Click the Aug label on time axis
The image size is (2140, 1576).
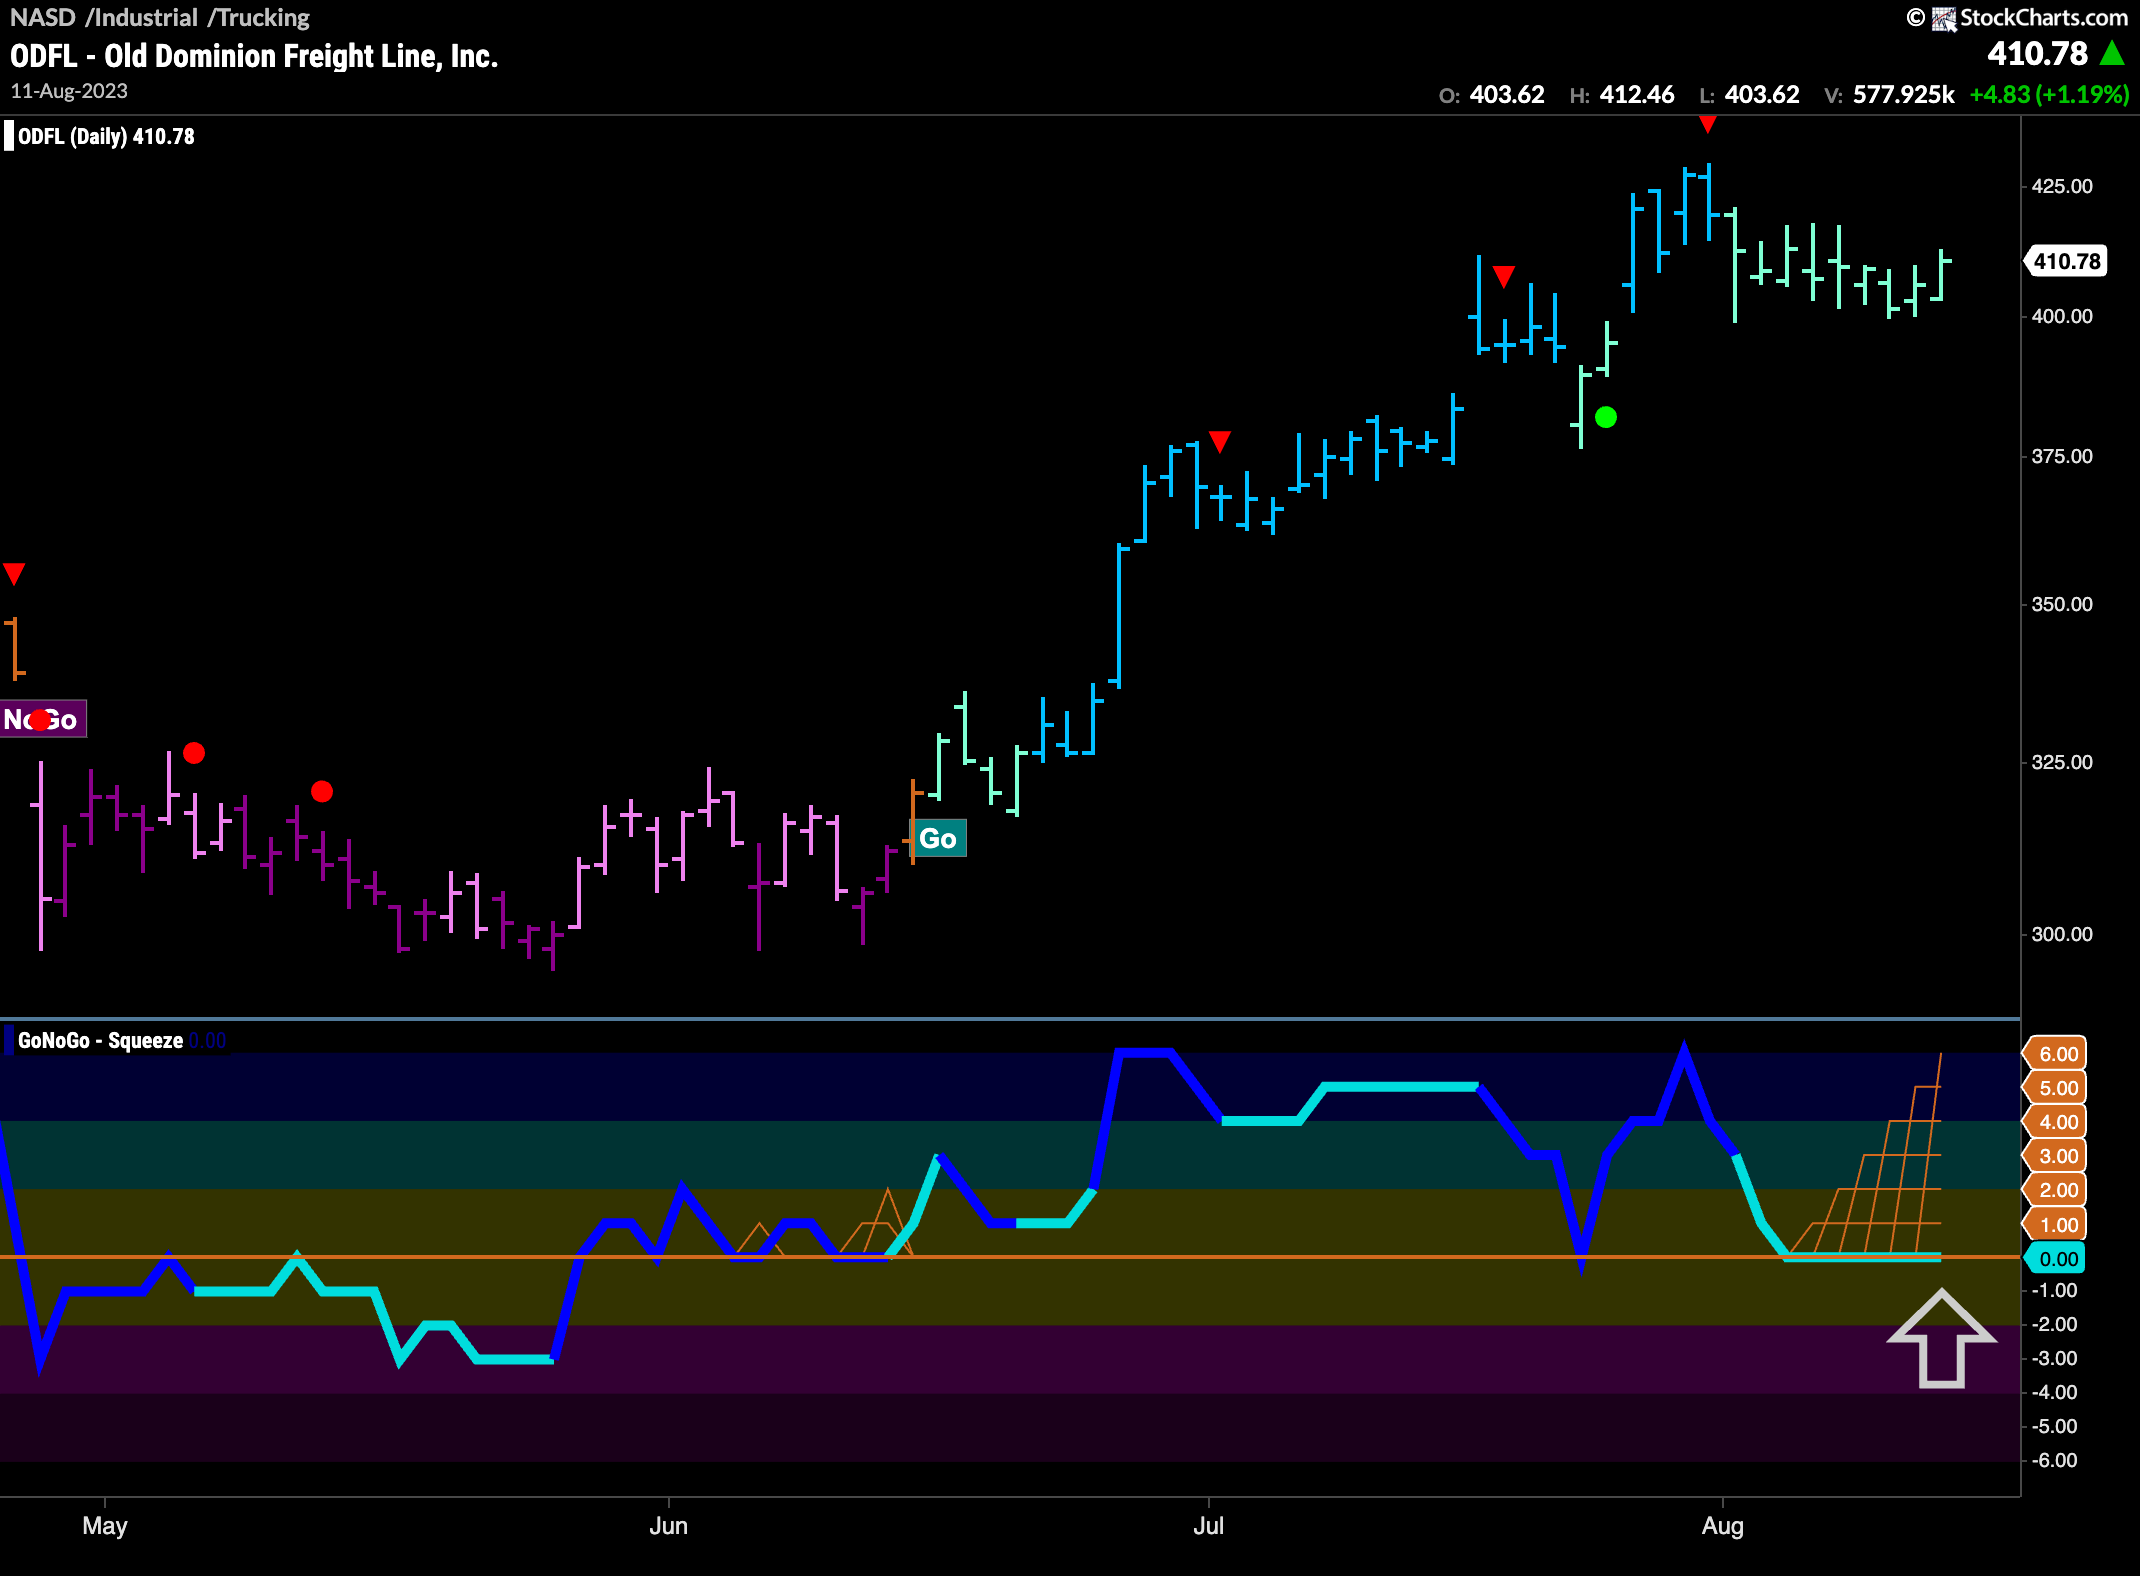pos(1723,1526)
